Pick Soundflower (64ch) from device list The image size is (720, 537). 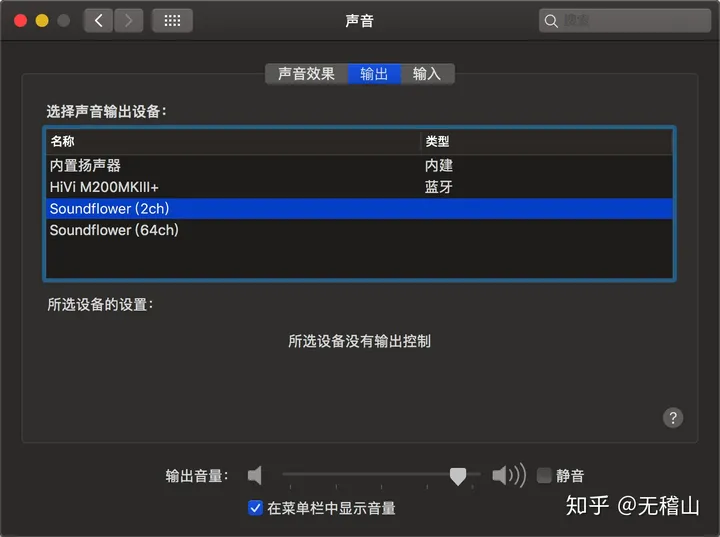point(359,230)
